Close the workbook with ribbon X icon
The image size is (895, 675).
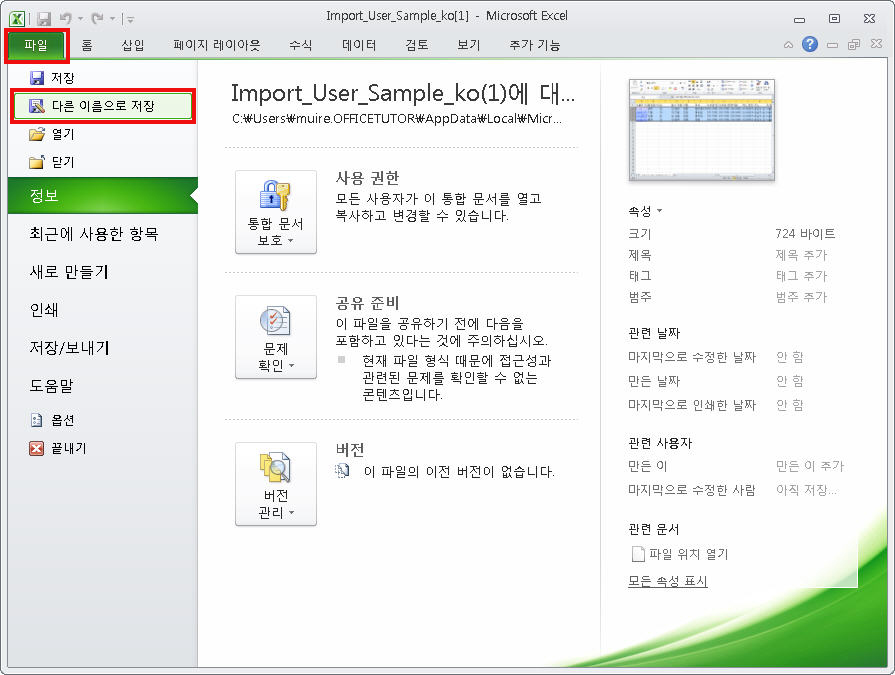coord(876,44)
